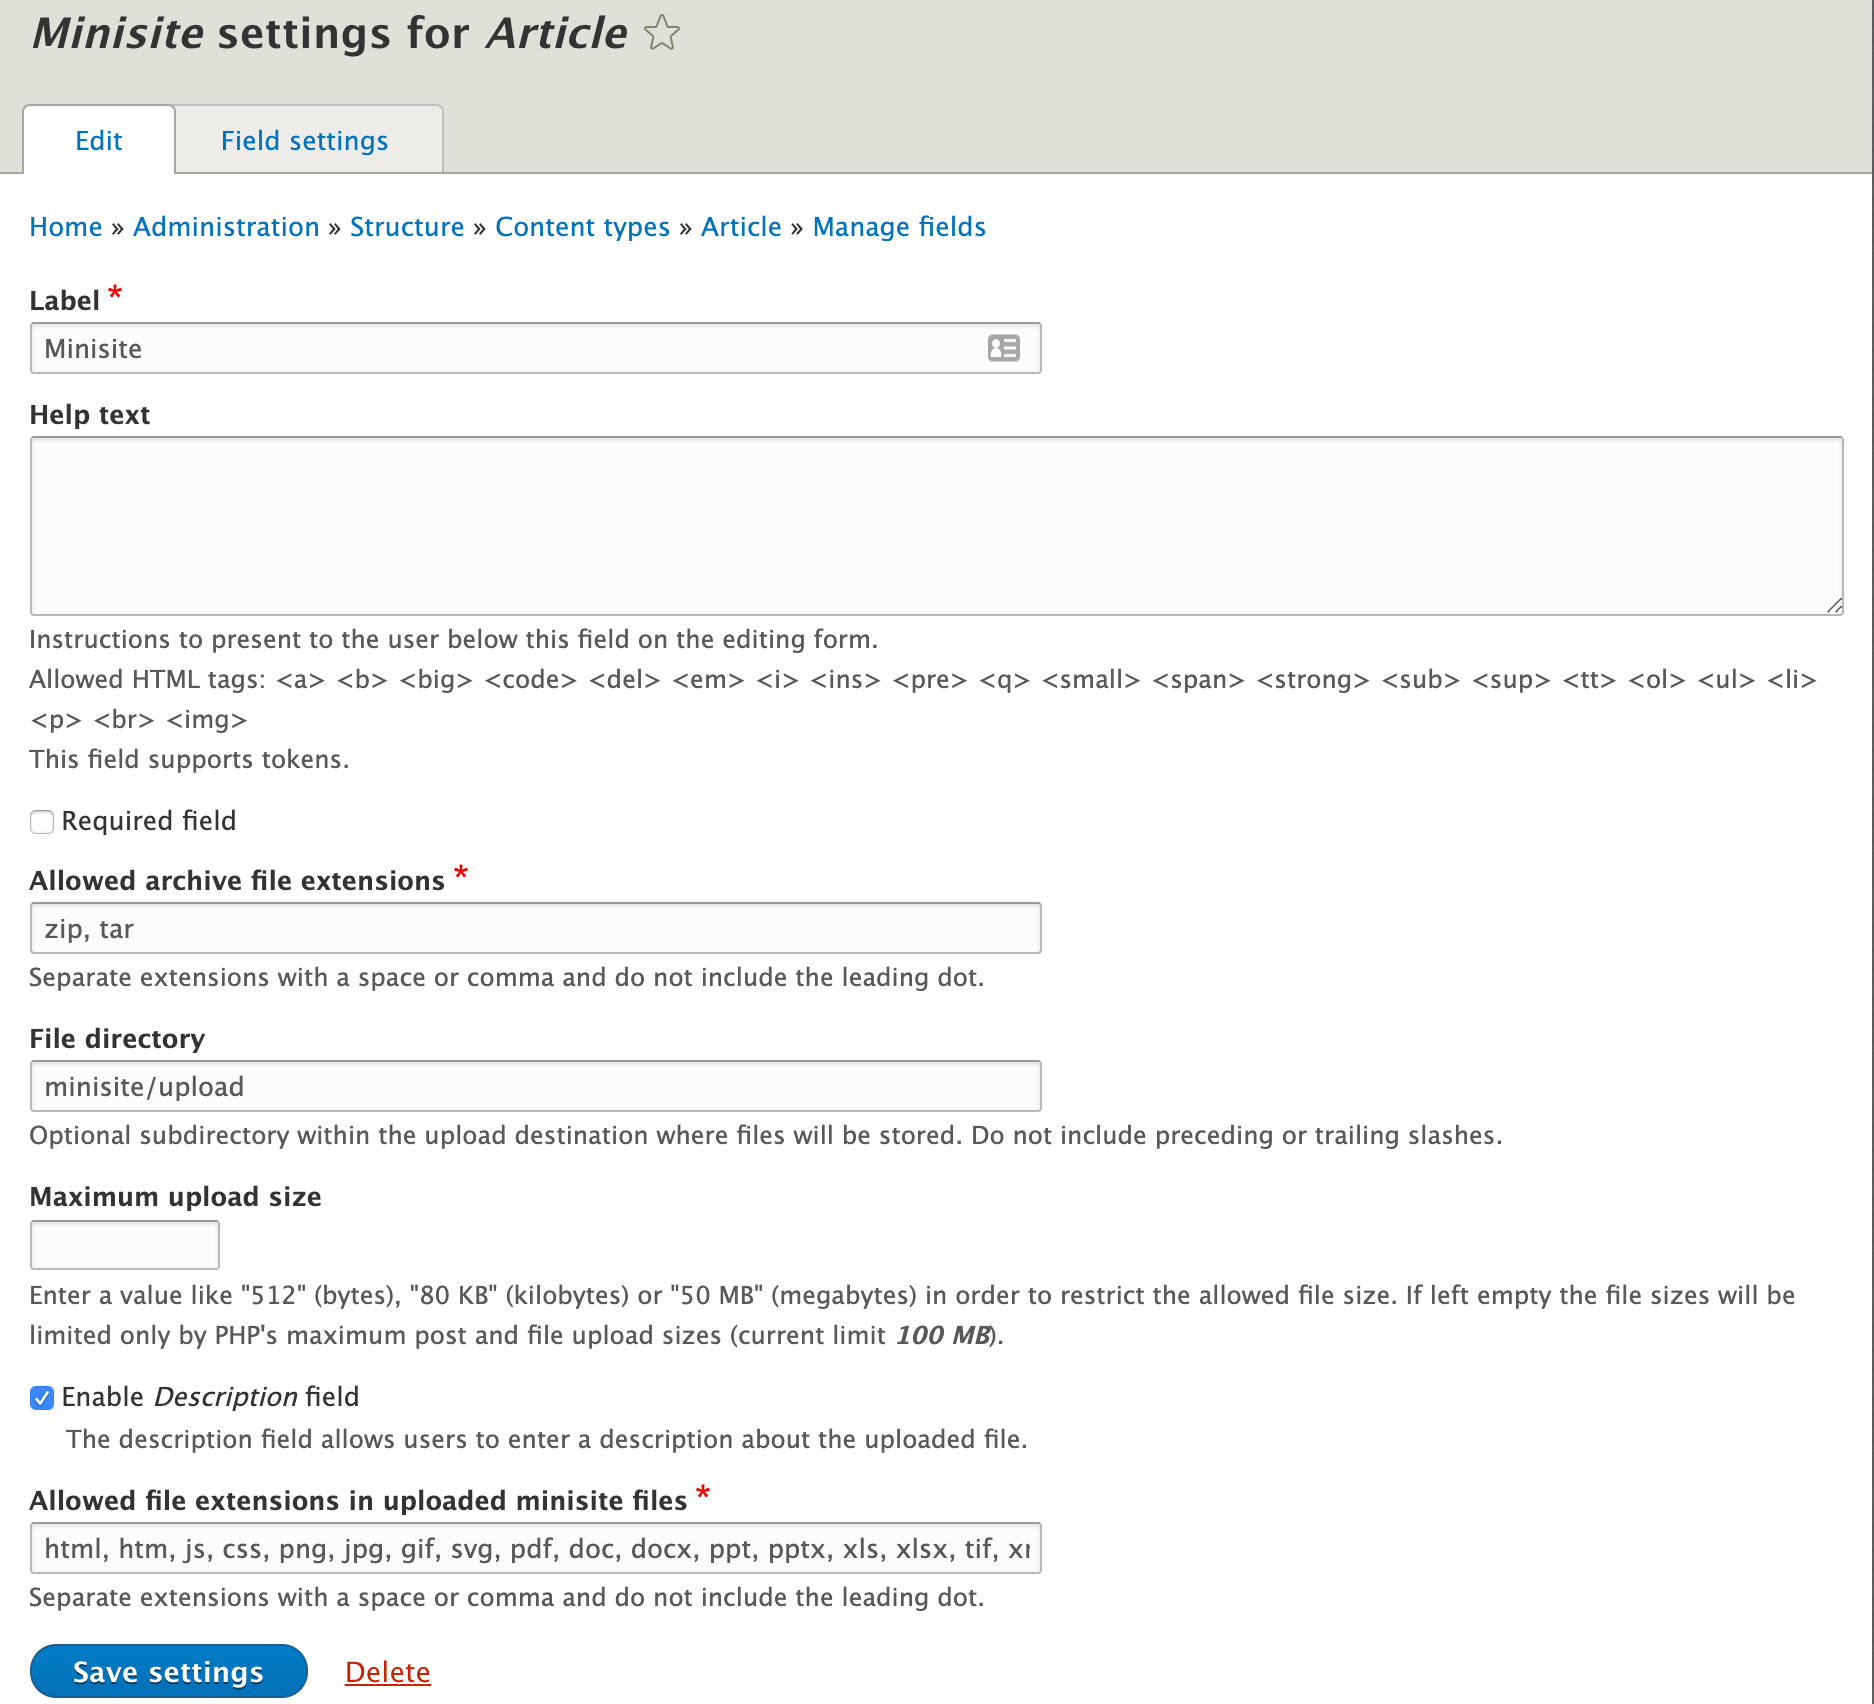The height and width of the screenshot is (1704, 1874).
Task: Click the Save settings button
Action: click(x=168, y=1671)
